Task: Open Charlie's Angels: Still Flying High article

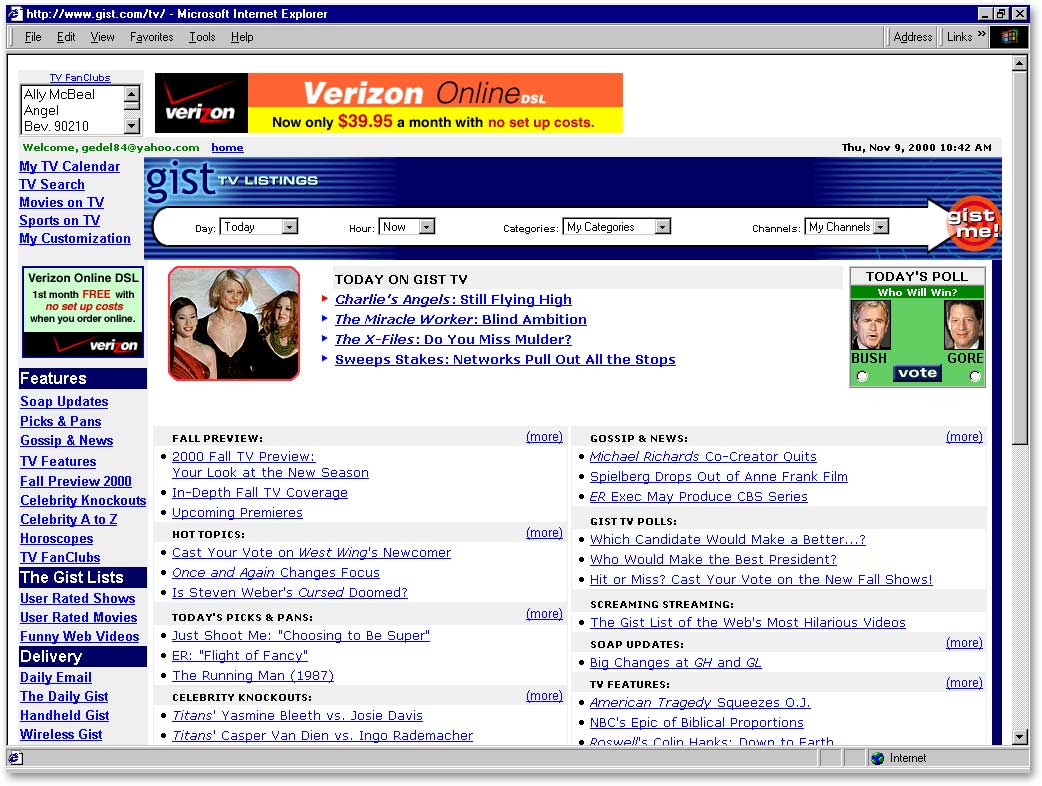Action: 453,300
